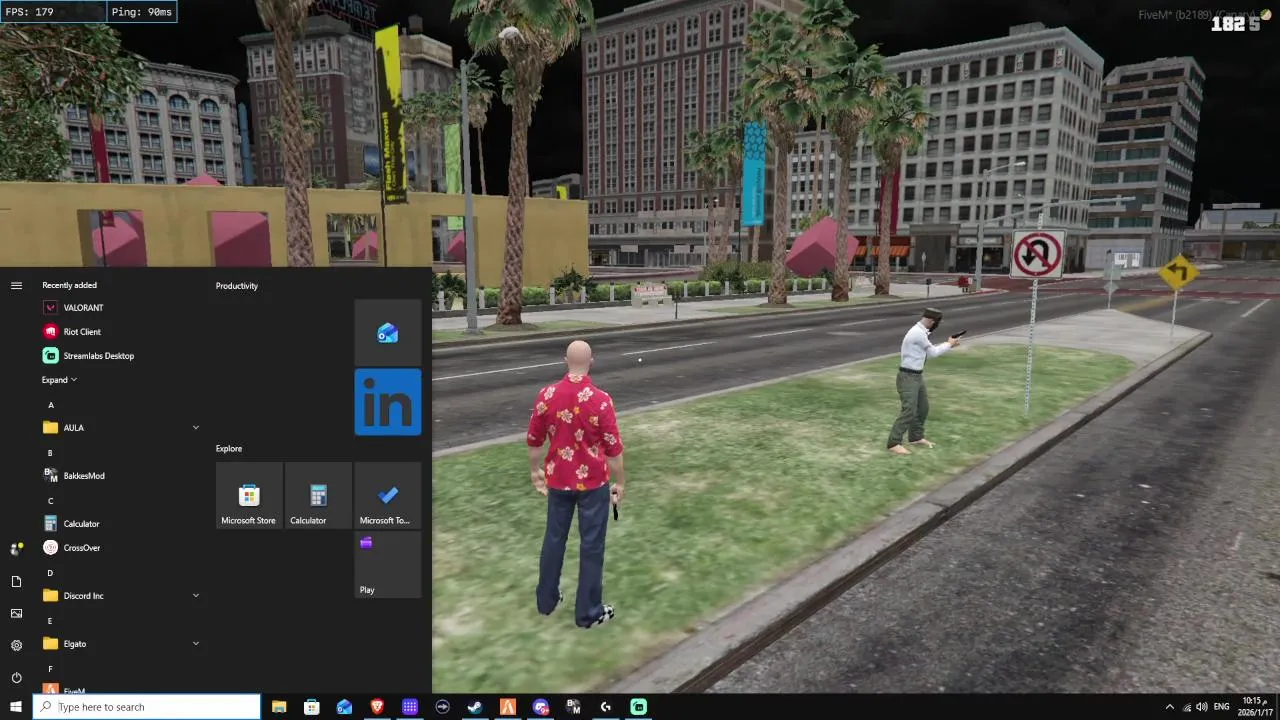Image resolution: width=1280 pixels, height=720 pixels.
Task: Open Outlook from the taskbar
Action: coord(344,707)
